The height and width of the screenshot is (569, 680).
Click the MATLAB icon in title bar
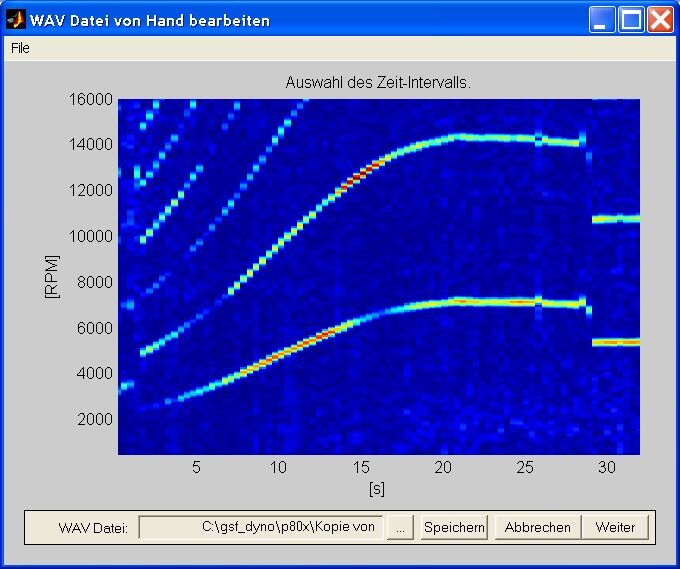(x=15, y=19)
